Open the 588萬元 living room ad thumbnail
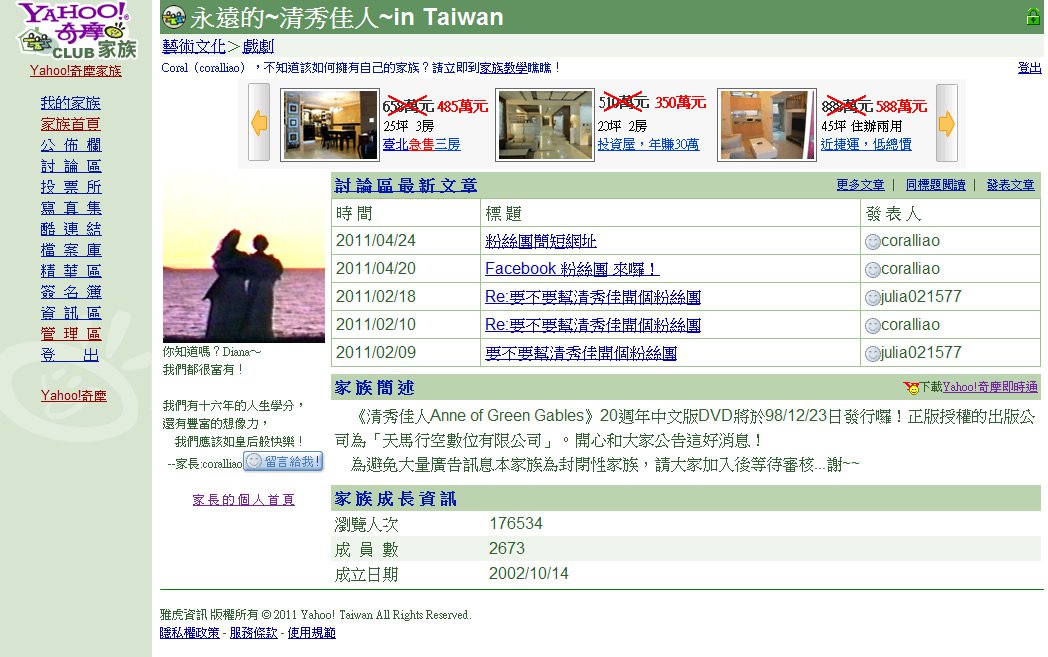The height and width of the screenshot is (657, 1048). tap(767, 124)
